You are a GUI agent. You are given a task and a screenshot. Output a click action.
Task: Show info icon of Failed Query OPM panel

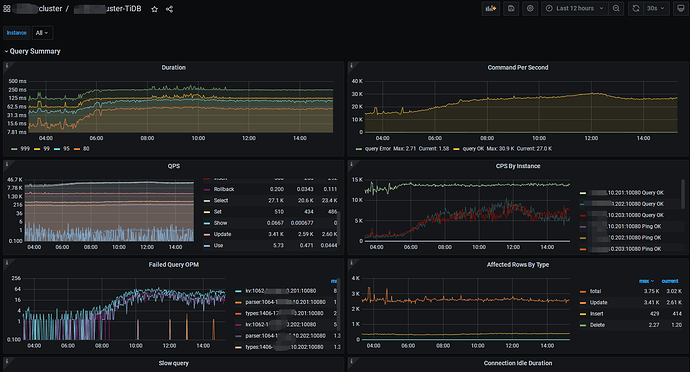[7, 262]
